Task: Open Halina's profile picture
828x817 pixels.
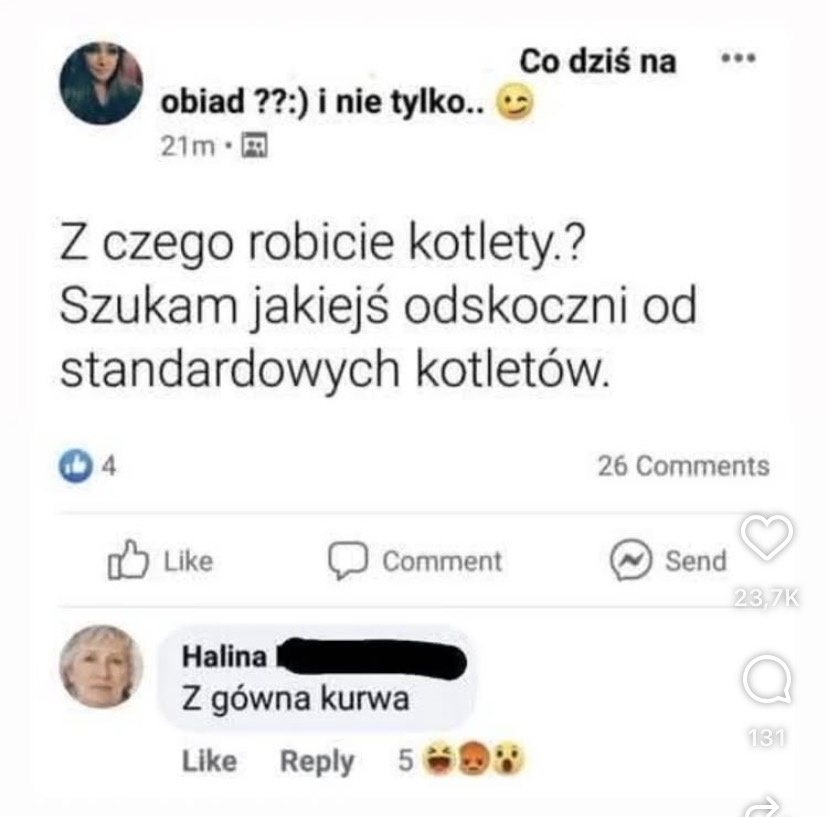Action: [x=101, y=666]
